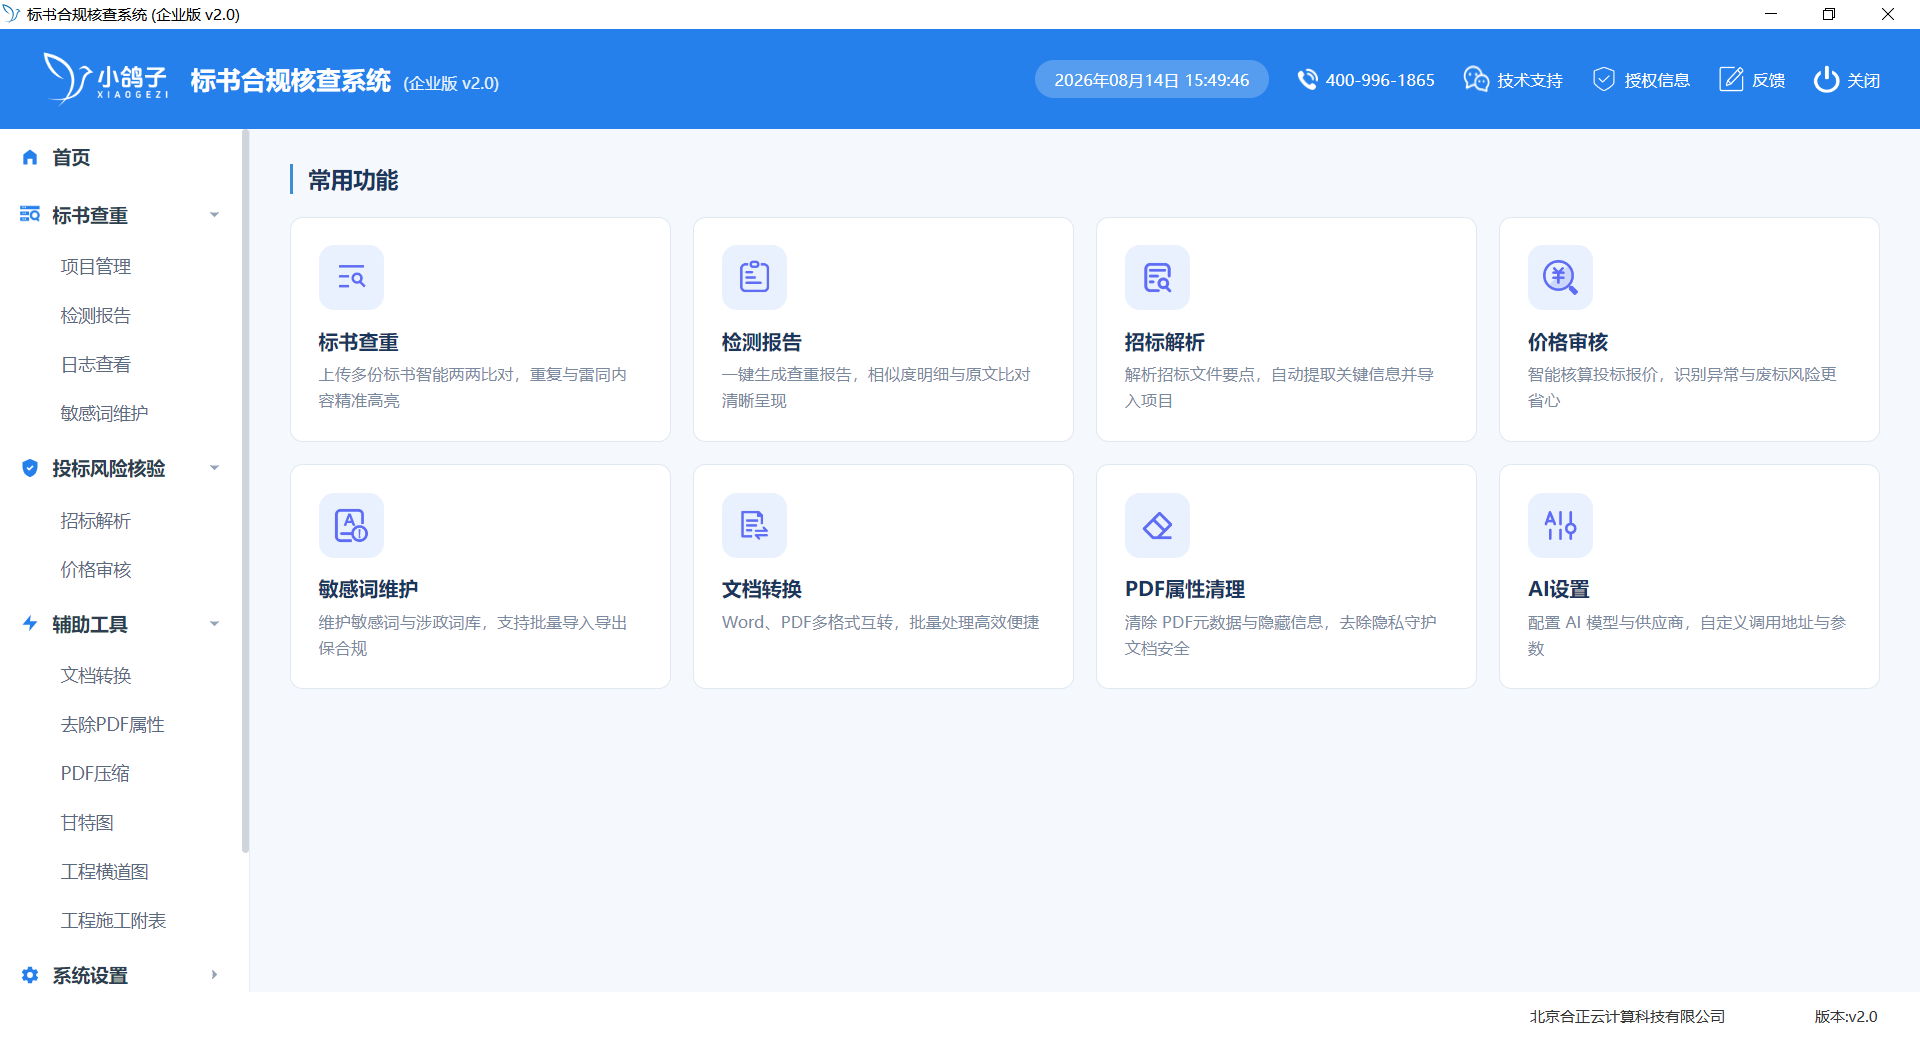Open 文档转换 sidebar item
Image resolution: width=1920 pixels, height=1041 pixels.
click(x=96, y=675)
